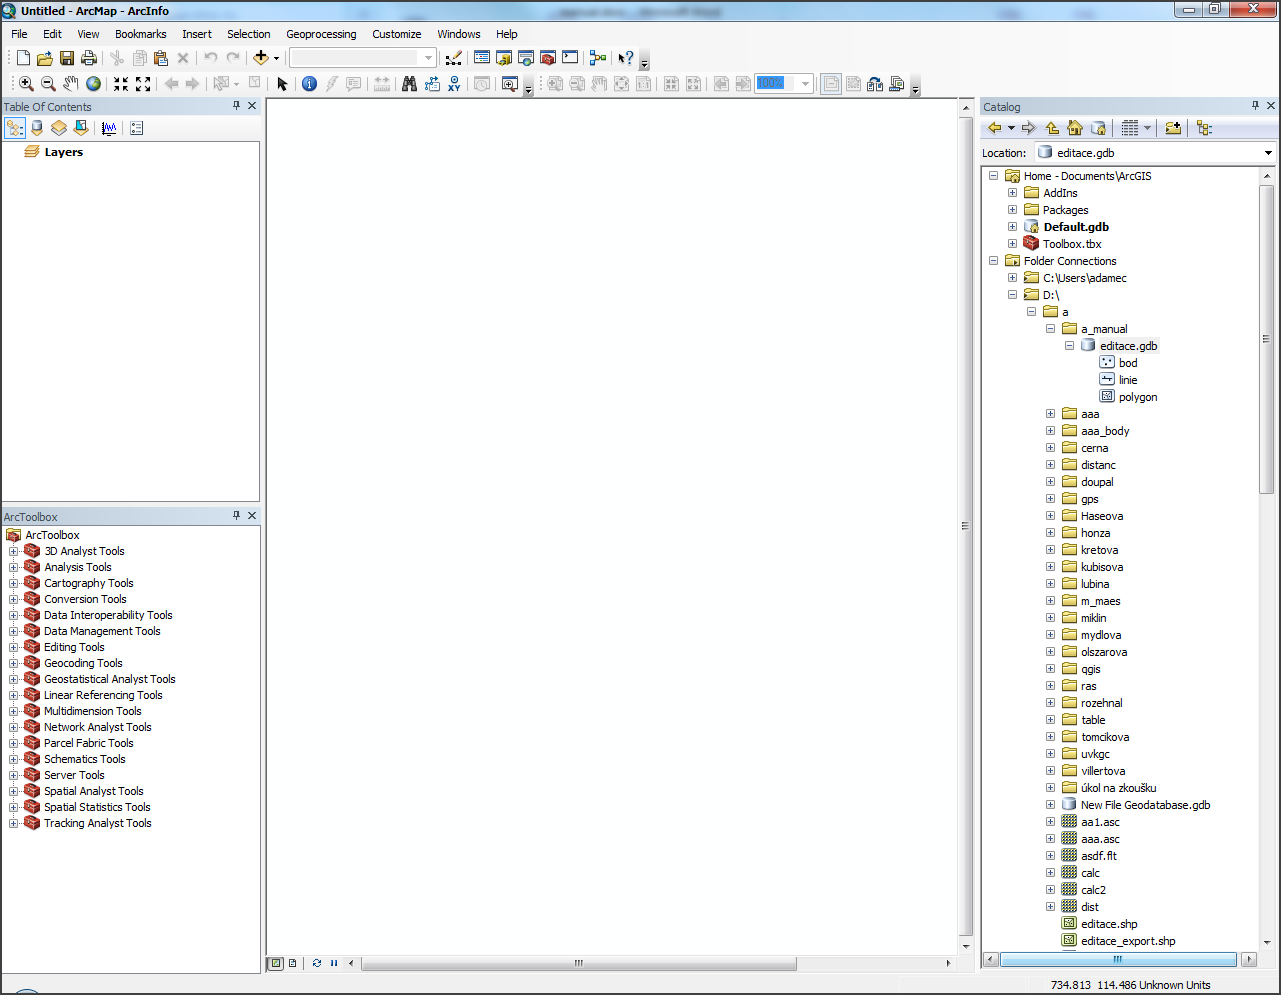The height and width of the screenshot is (995, 1281).
Task: Click the Print icon
Action: point(89,58)
